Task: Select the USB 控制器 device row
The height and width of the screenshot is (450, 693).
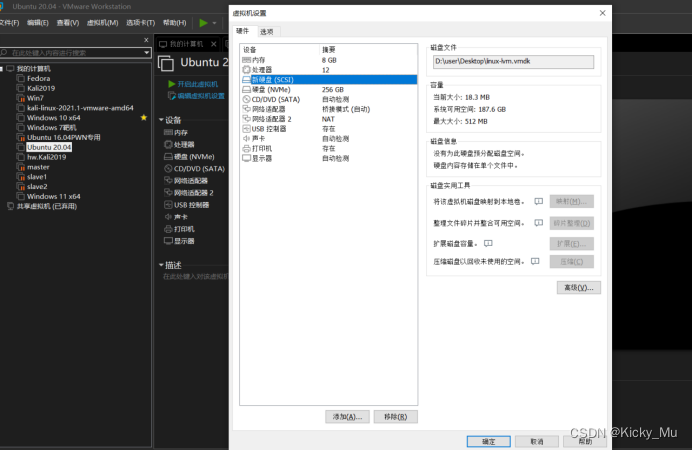Action: [328, 129]
